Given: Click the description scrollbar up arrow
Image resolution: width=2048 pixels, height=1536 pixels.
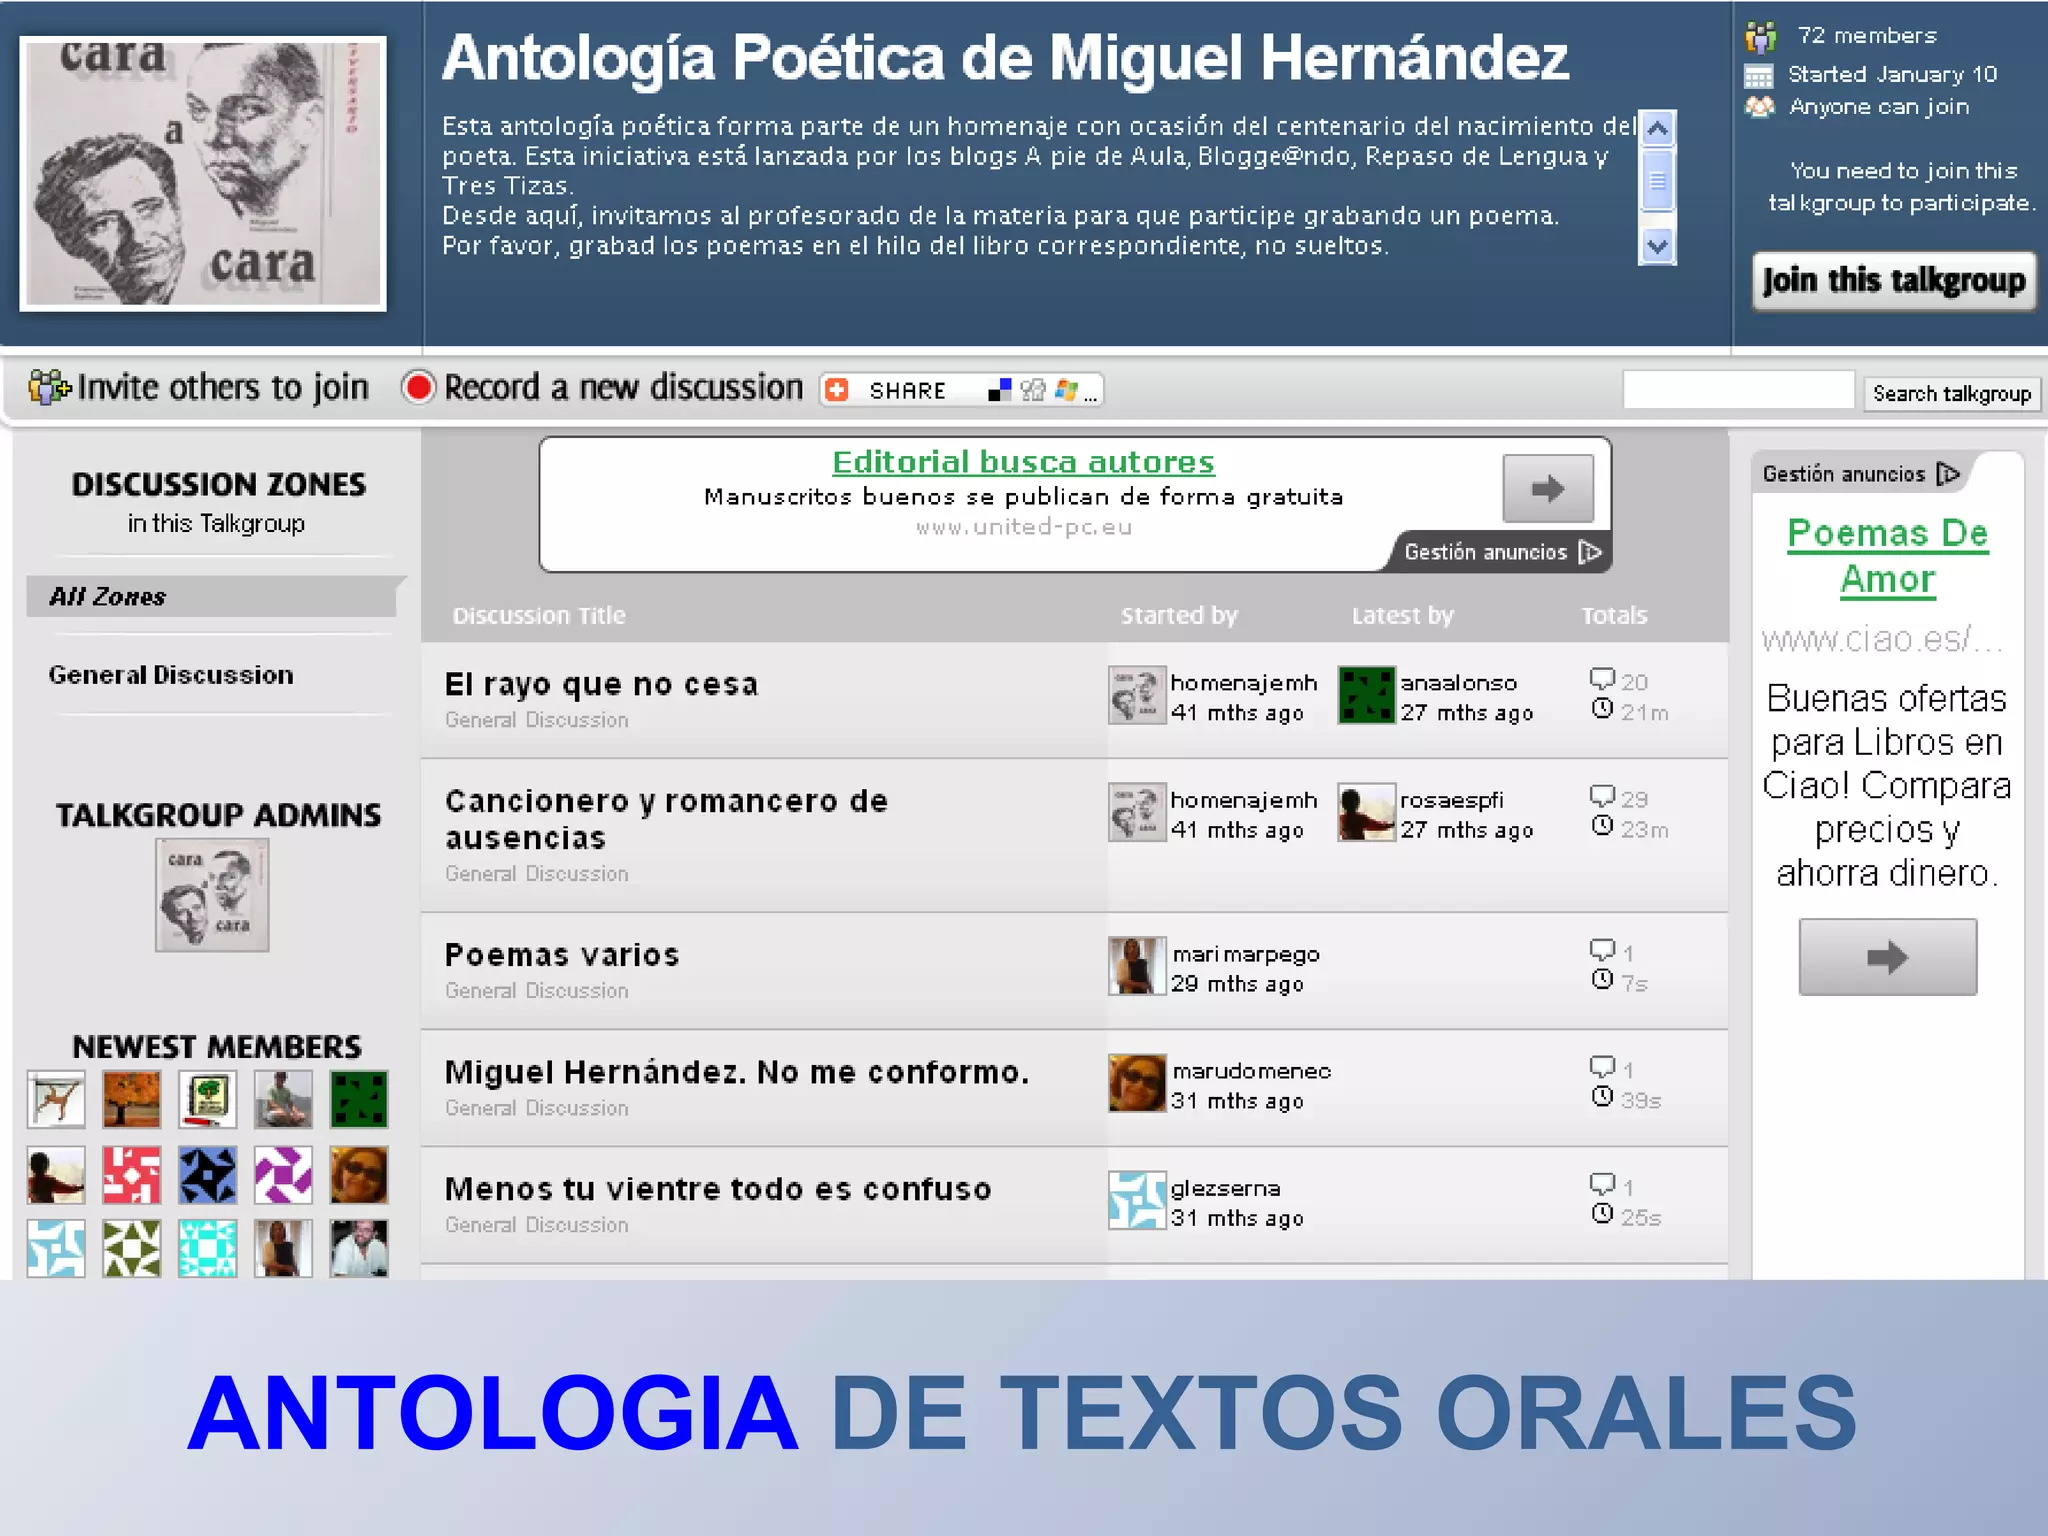Looking at the screenshot, I should click(x=1657, y=128).
